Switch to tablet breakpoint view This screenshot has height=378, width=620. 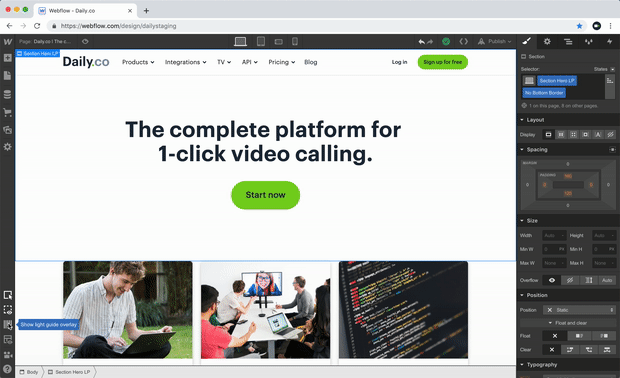261,41
